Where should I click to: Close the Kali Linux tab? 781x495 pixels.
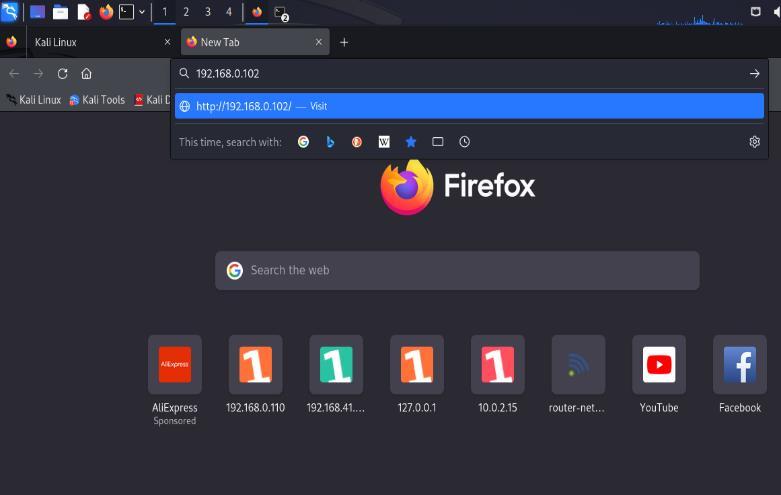[167, 42]
